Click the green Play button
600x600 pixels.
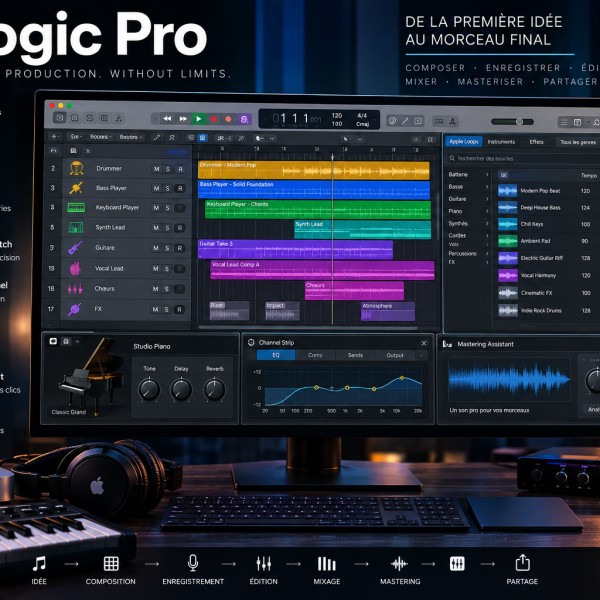(198, 119)
